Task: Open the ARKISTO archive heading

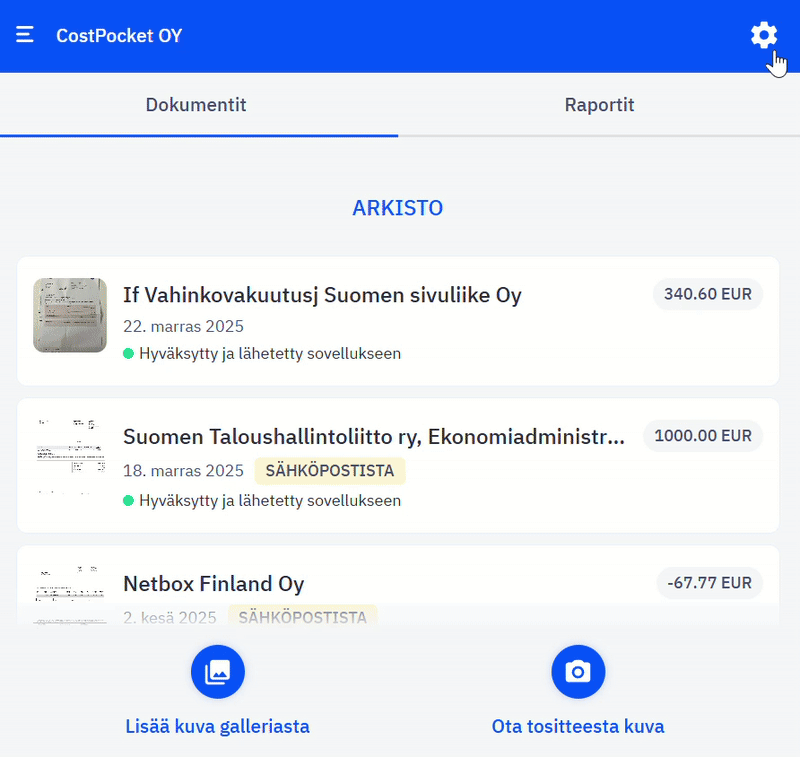Action: (397, 208)
